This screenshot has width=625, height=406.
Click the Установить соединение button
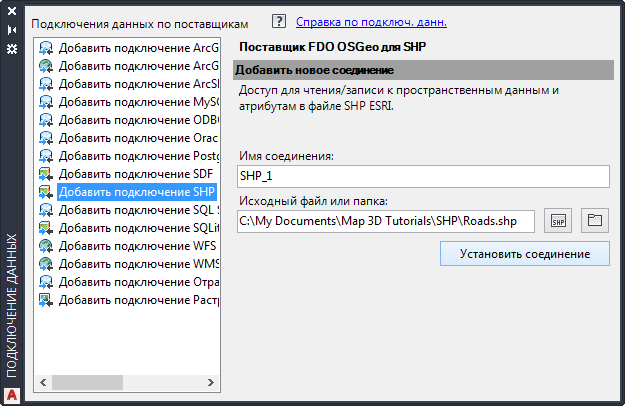[525, 253]
